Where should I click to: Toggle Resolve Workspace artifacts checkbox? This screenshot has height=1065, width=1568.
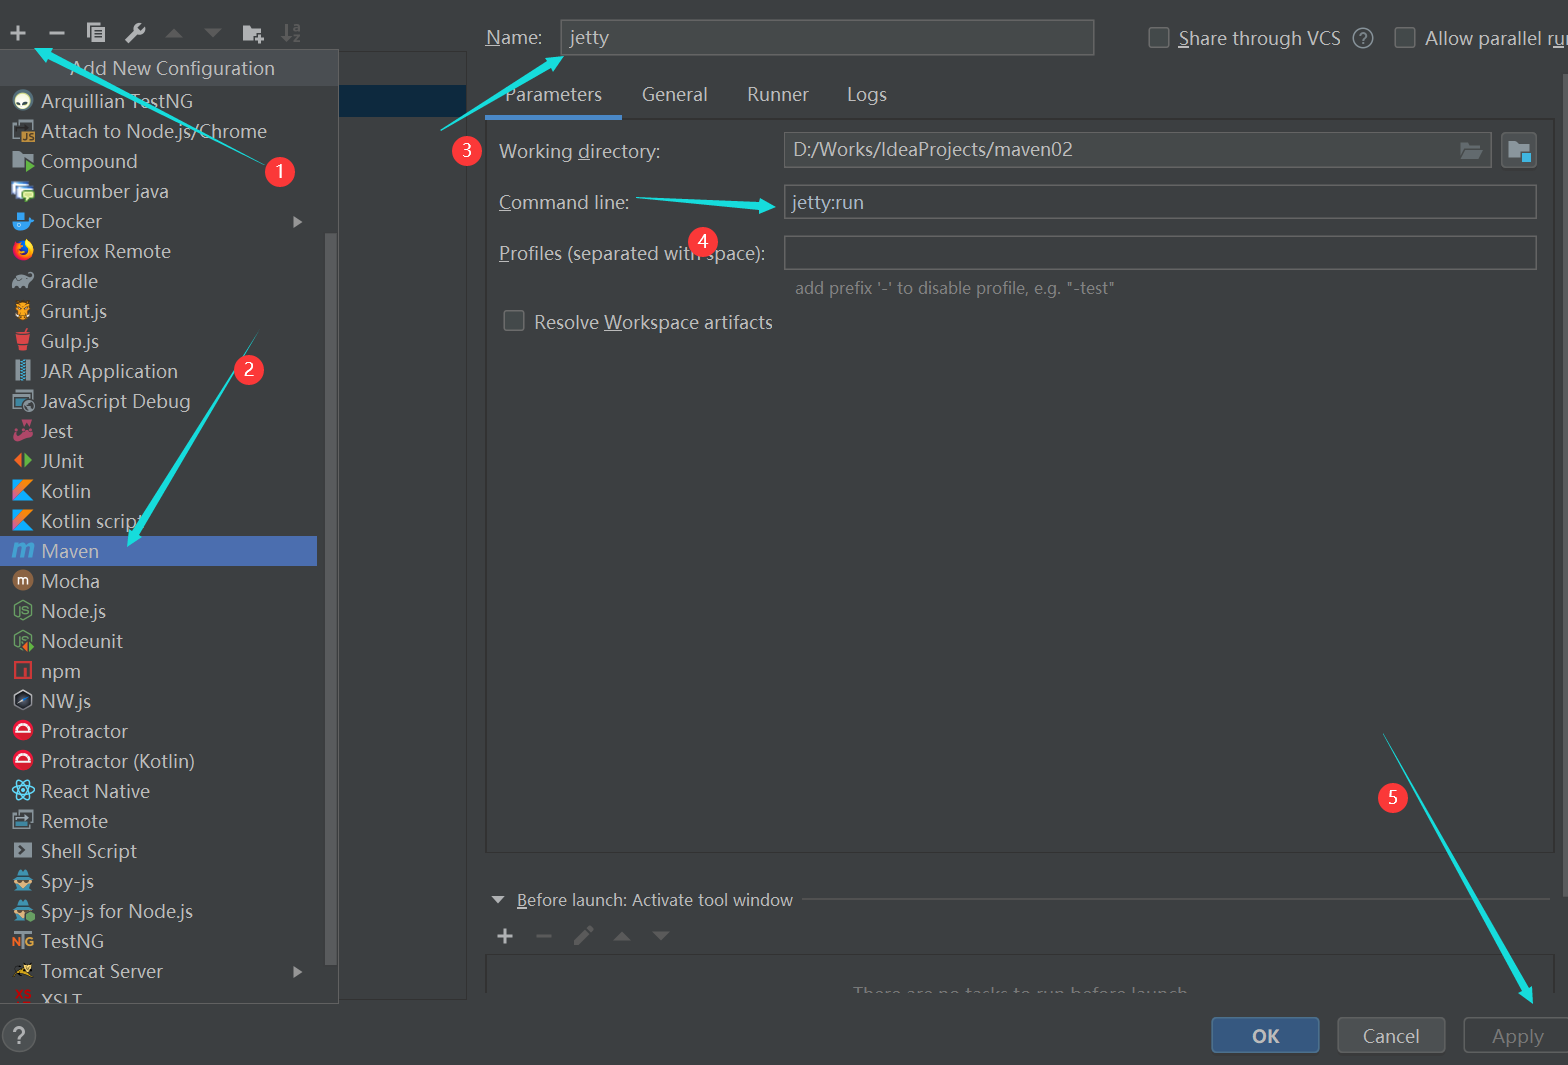pos(514,321)
